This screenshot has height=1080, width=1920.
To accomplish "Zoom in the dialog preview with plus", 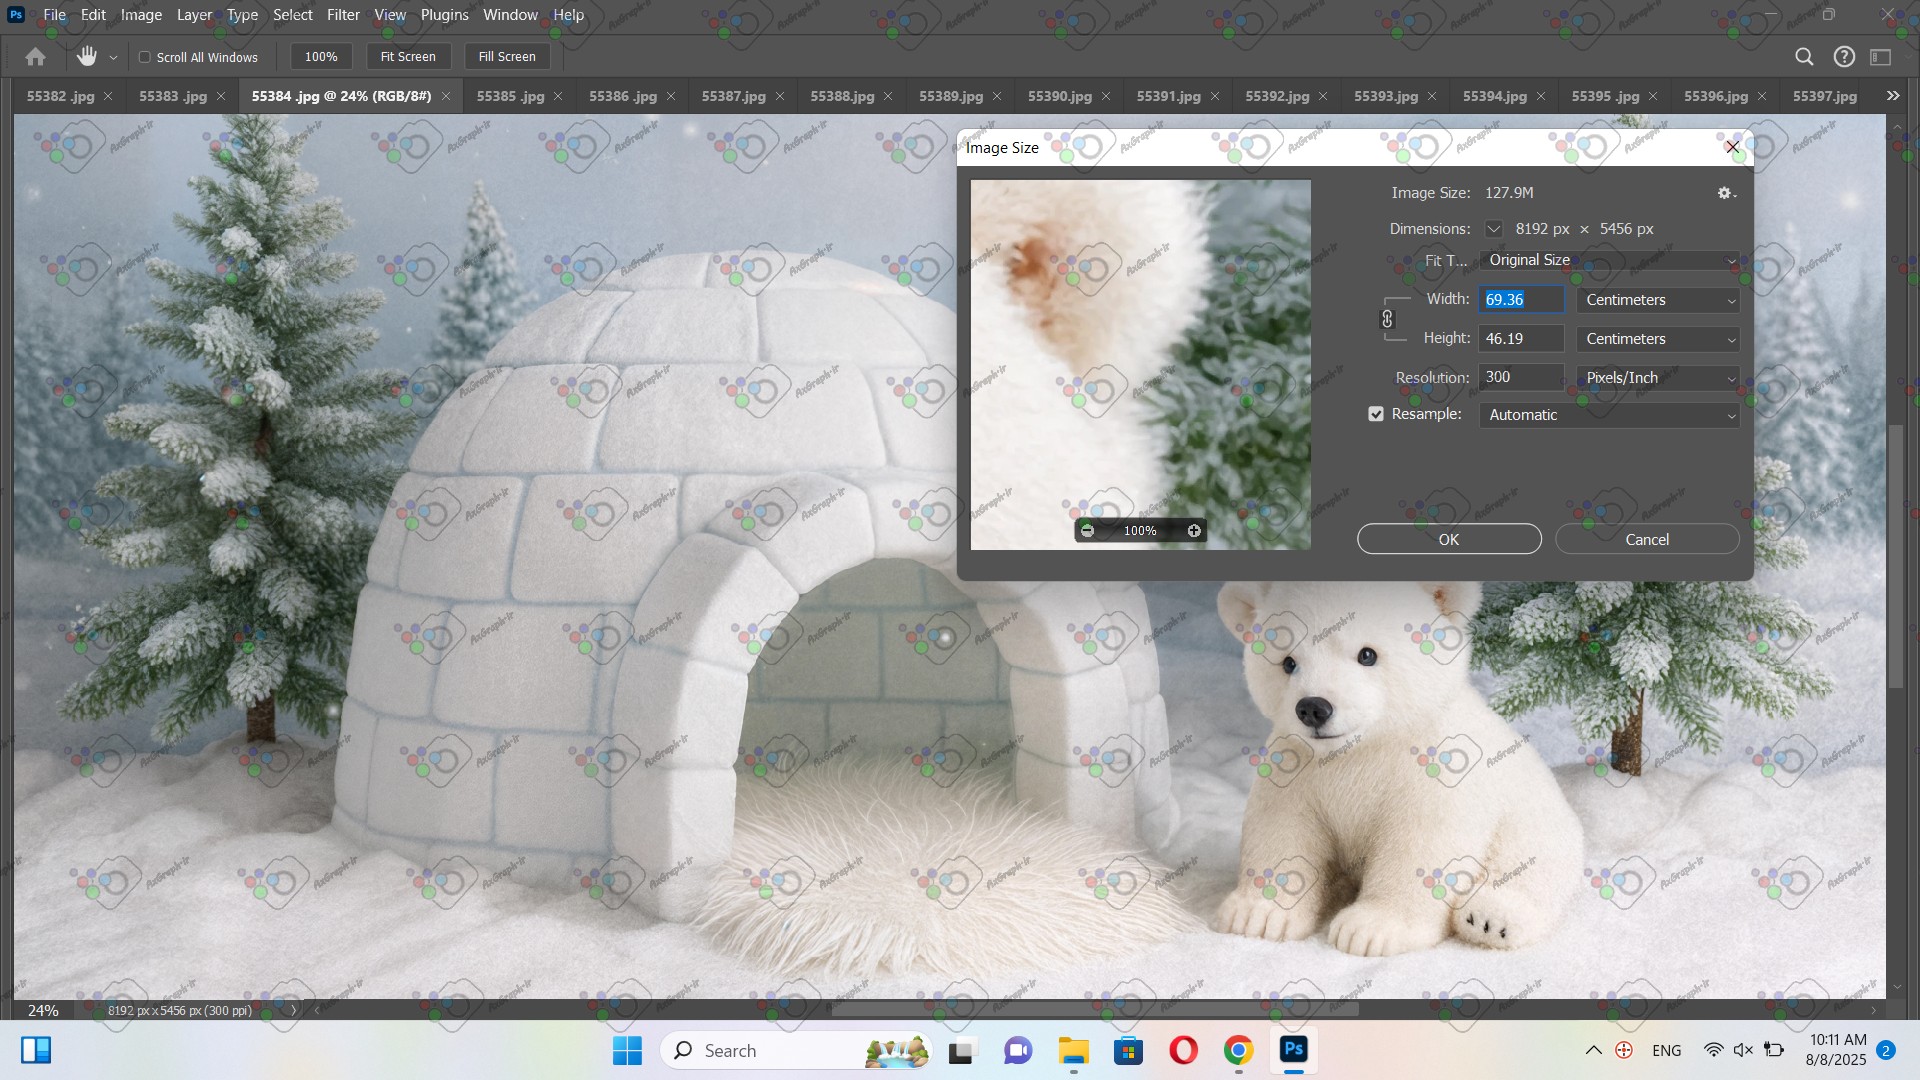I will click(x=1194, y=531).
